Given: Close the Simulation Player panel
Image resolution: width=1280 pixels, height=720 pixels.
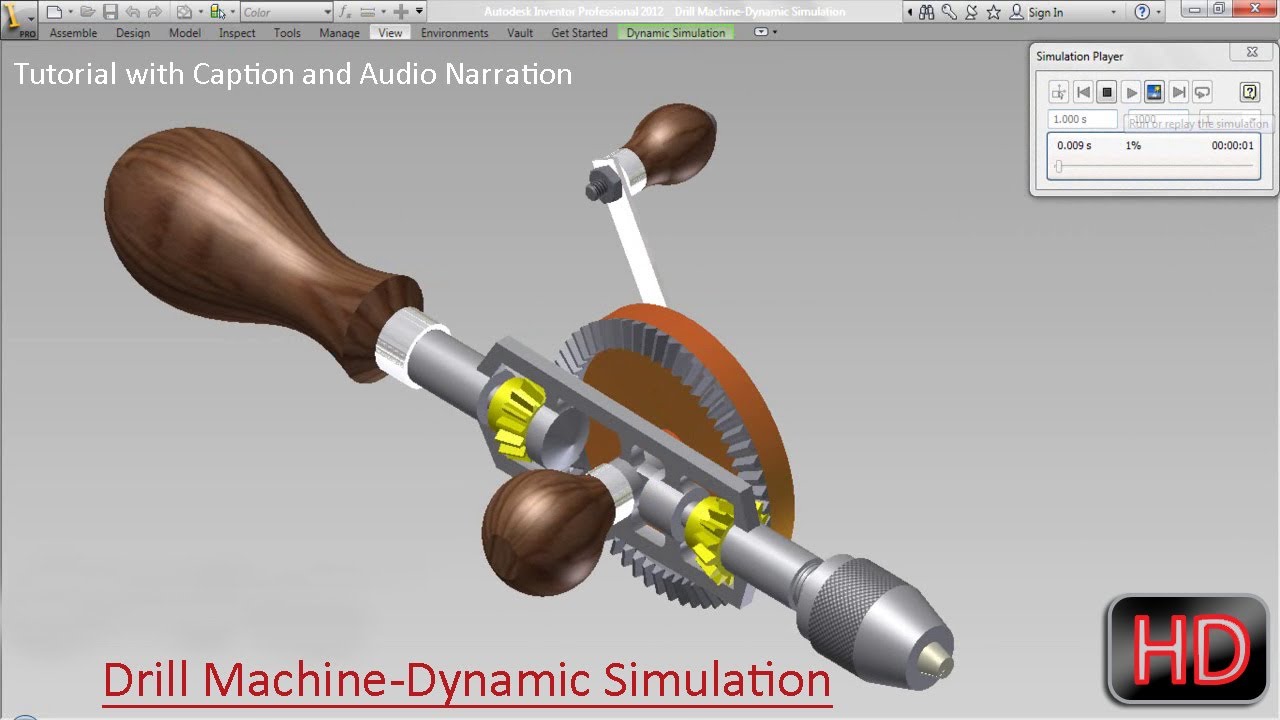Looking at the screenshot, I should 1252,52.
